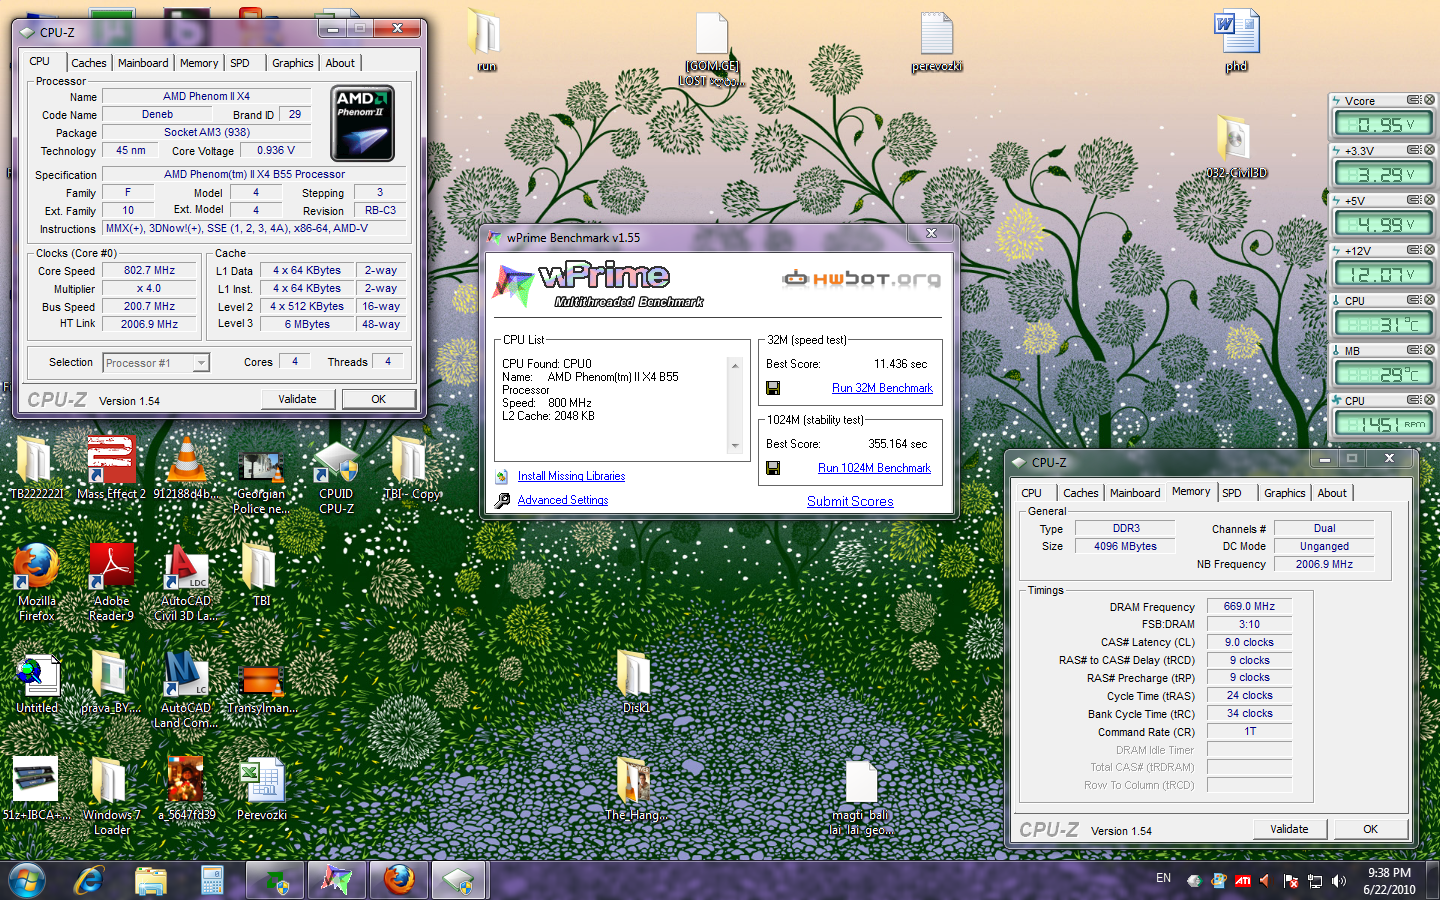Image resolution: width=1440 pixels, height=900 pixels.
Task: Open Memory tab in Phenom CPU-Z window
Action: pos(199,63)
